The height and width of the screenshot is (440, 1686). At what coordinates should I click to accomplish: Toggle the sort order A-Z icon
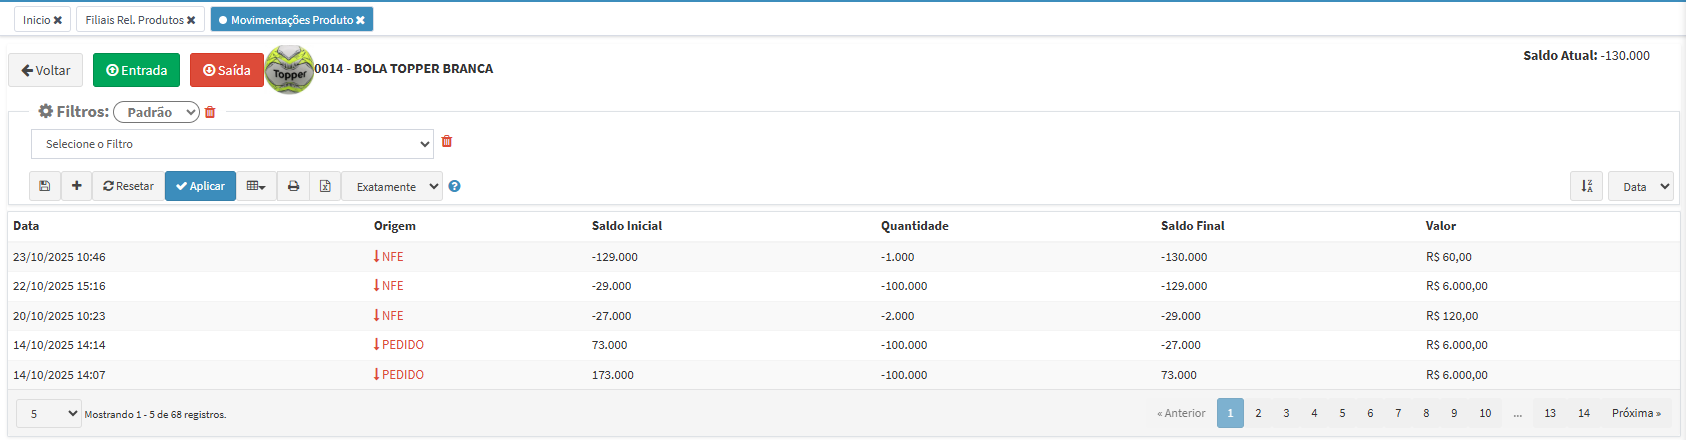point(1586,186)
